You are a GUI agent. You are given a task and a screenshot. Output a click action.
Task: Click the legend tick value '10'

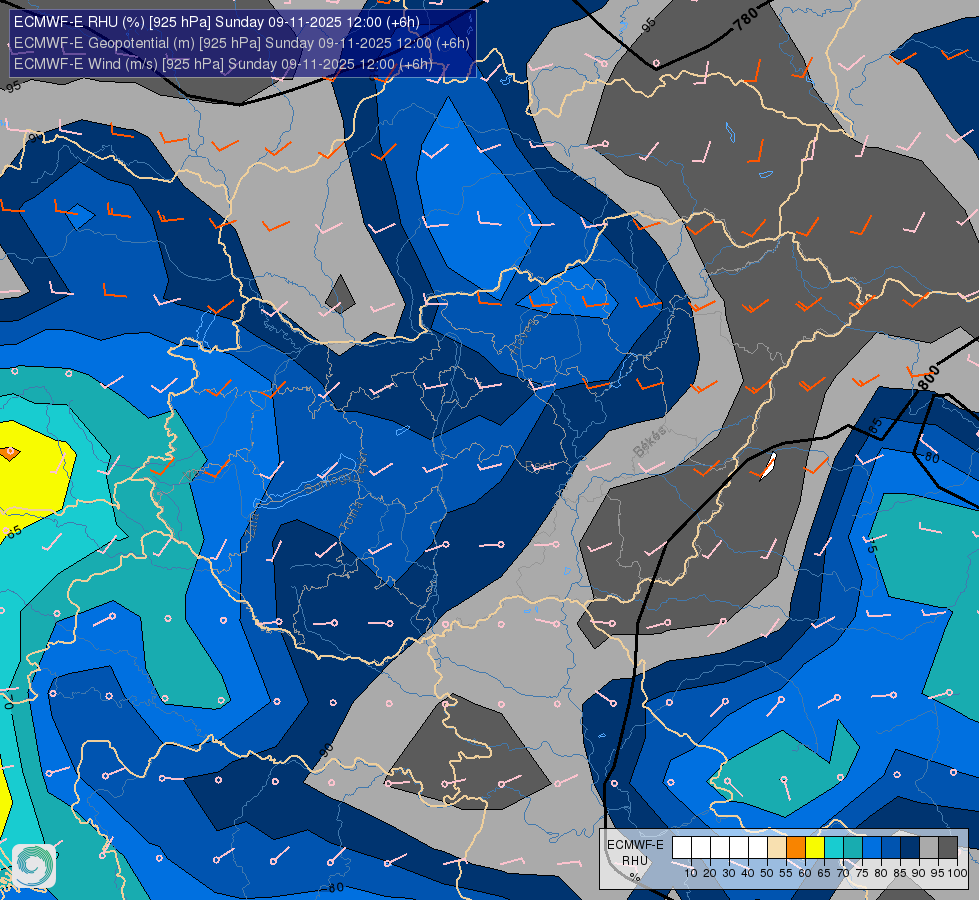(691, 873)
